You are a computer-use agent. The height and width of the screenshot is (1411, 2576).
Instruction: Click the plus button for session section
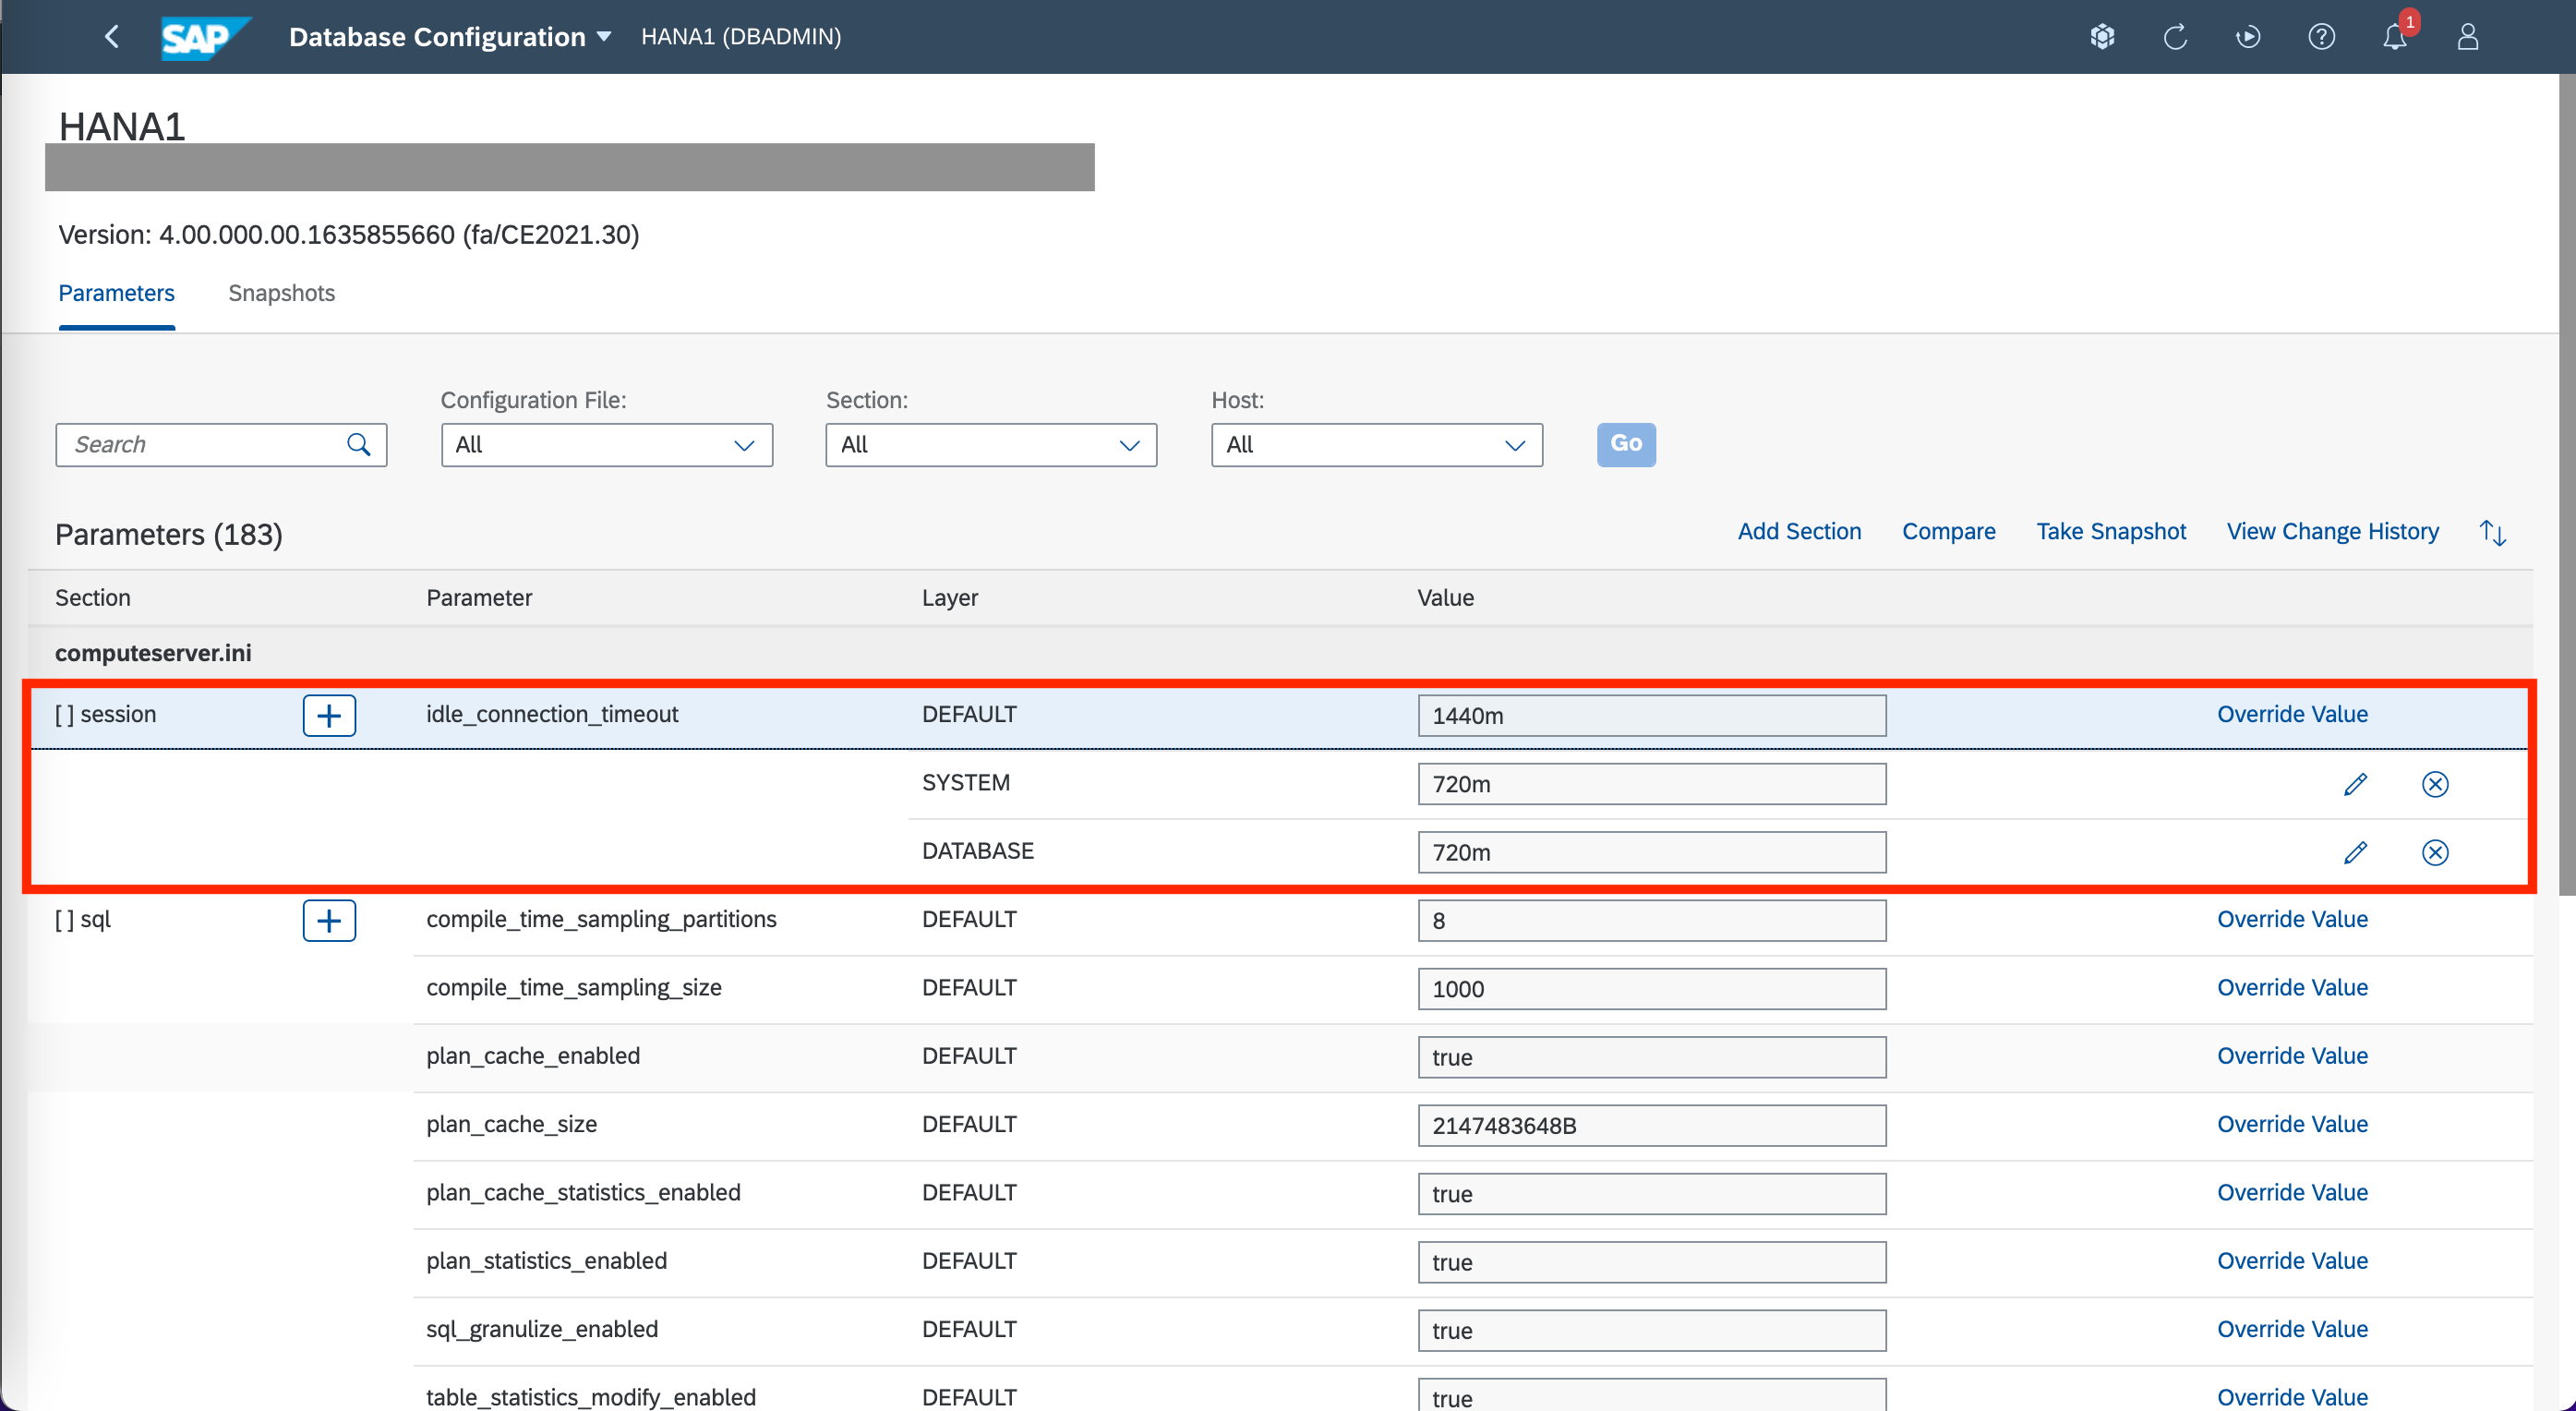(x=329, y=715)
